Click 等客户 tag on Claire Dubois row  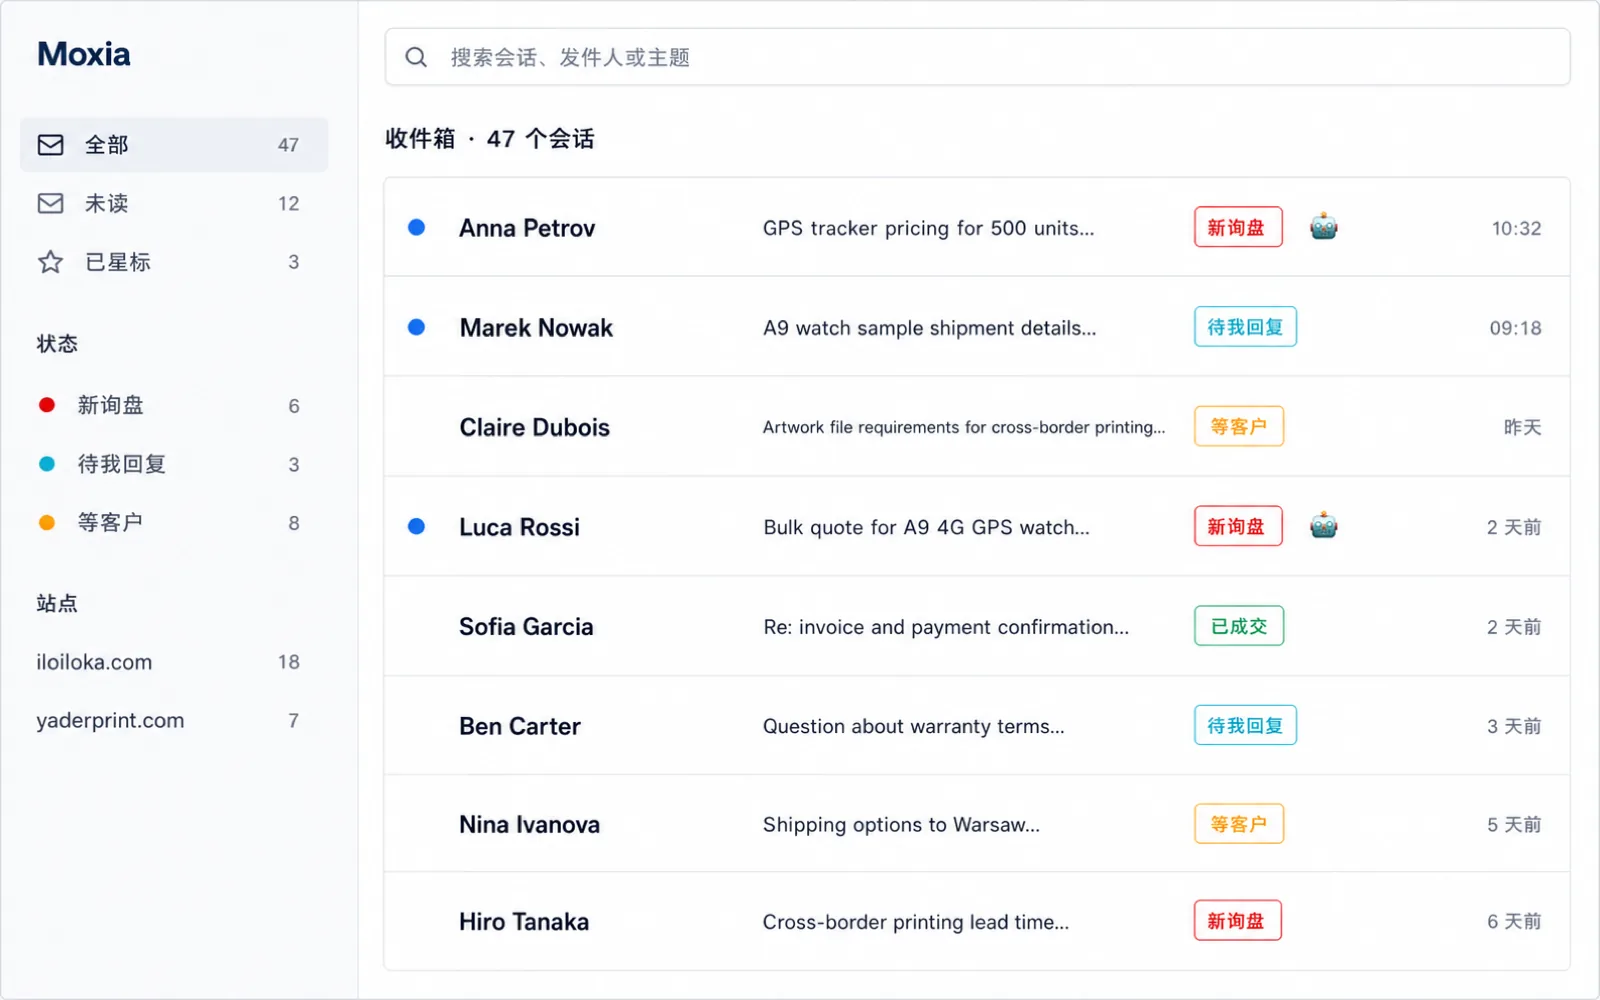pyautogui.click(x=1238, y=426)
